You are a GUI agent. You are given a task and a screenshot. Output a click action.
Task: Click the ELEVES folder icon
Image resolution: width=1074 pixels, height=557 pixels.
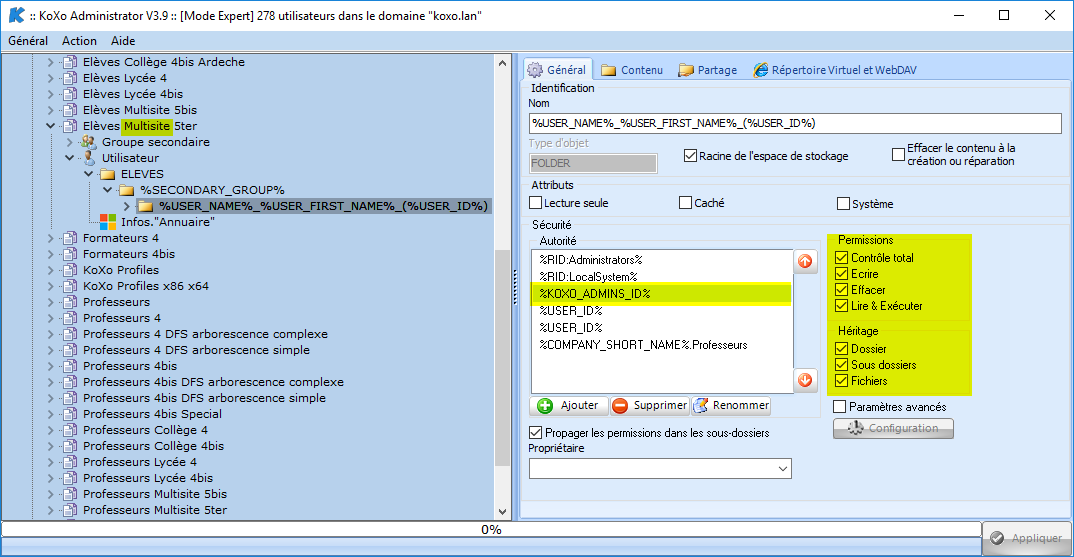click(x=108, y=174)
